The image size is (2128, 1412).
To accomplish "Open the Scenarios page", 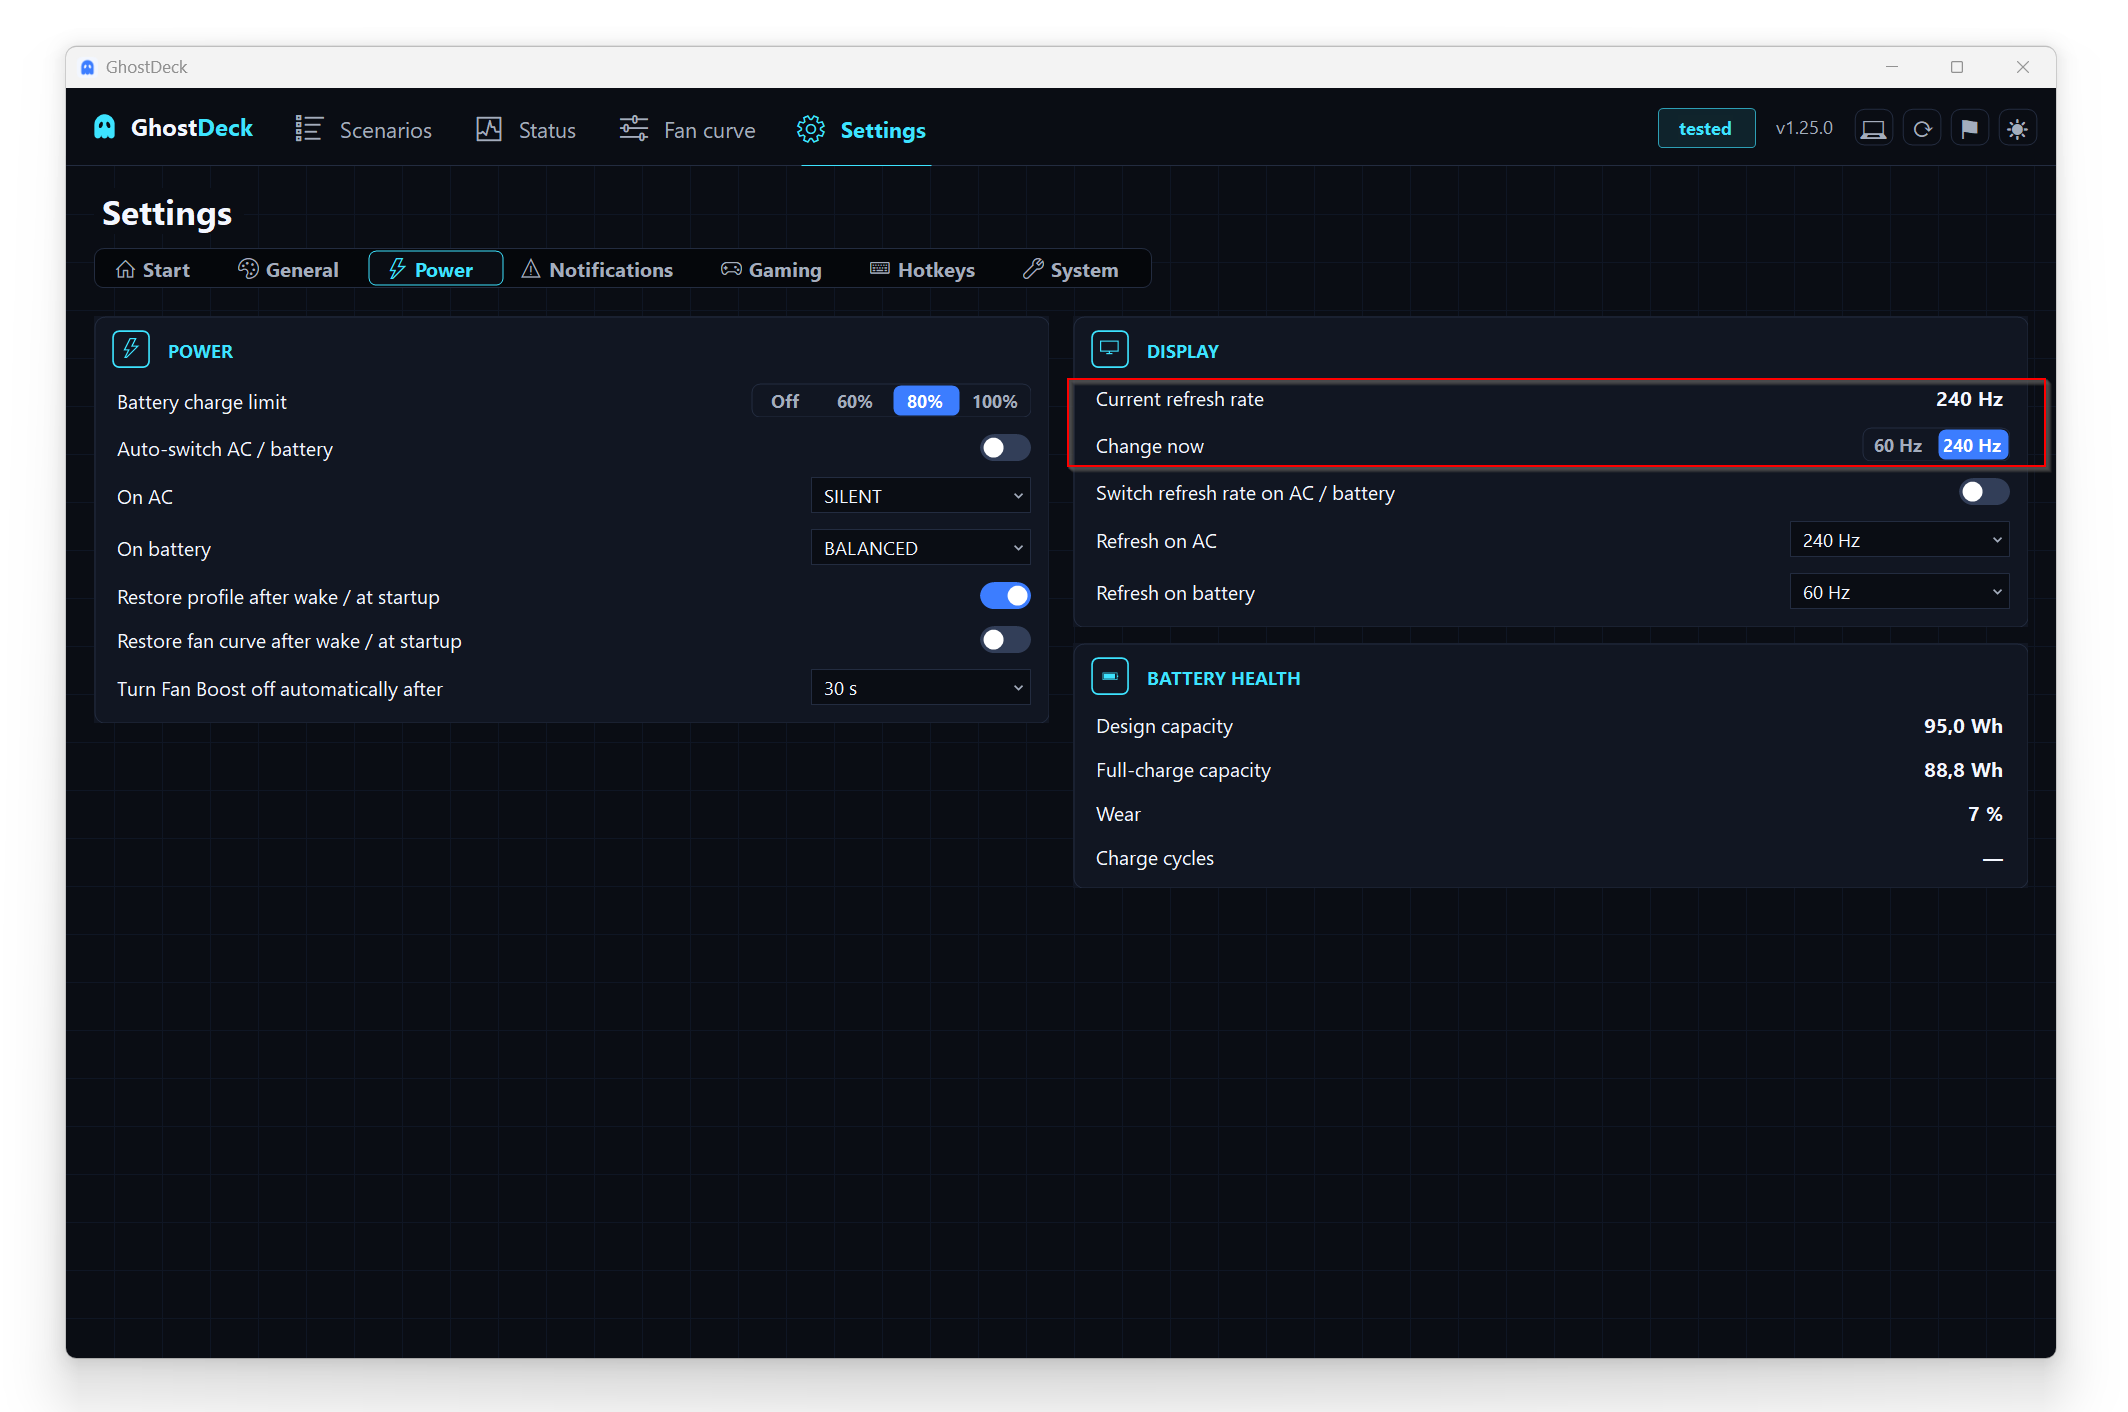I will [x=364, y=130].
